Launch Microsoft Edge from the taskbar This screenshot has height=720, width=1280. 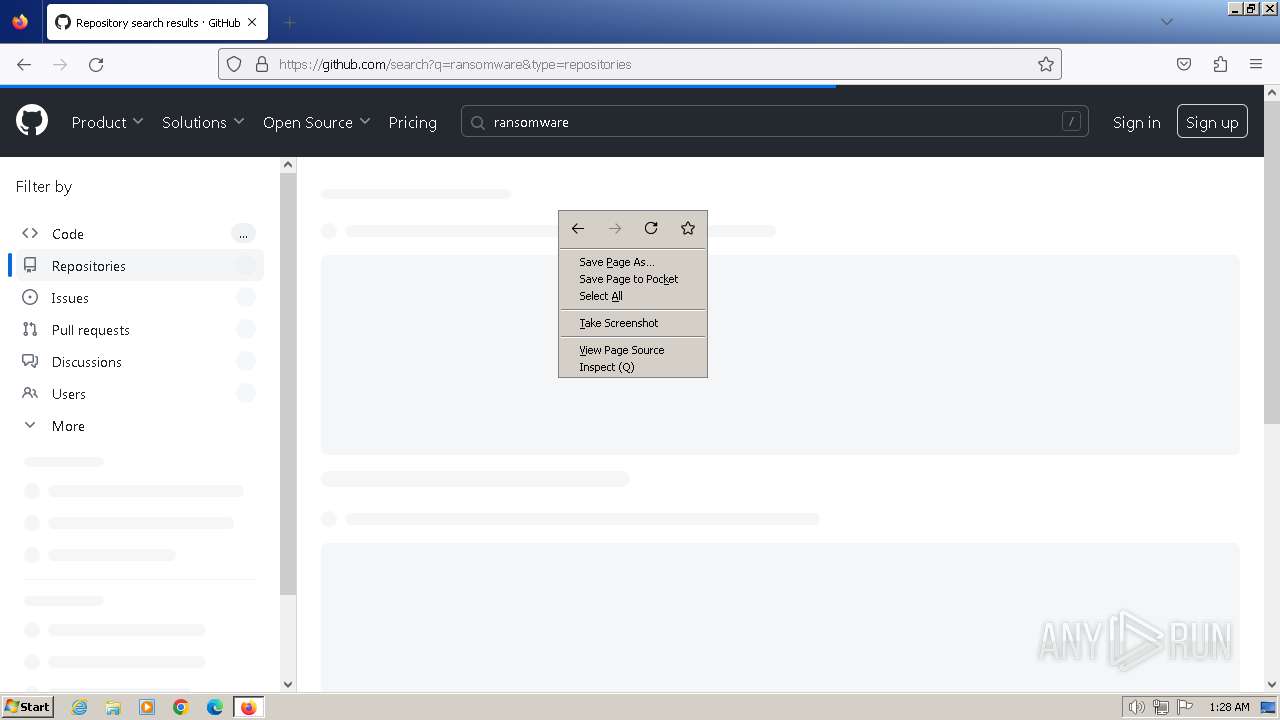[215, 707]
